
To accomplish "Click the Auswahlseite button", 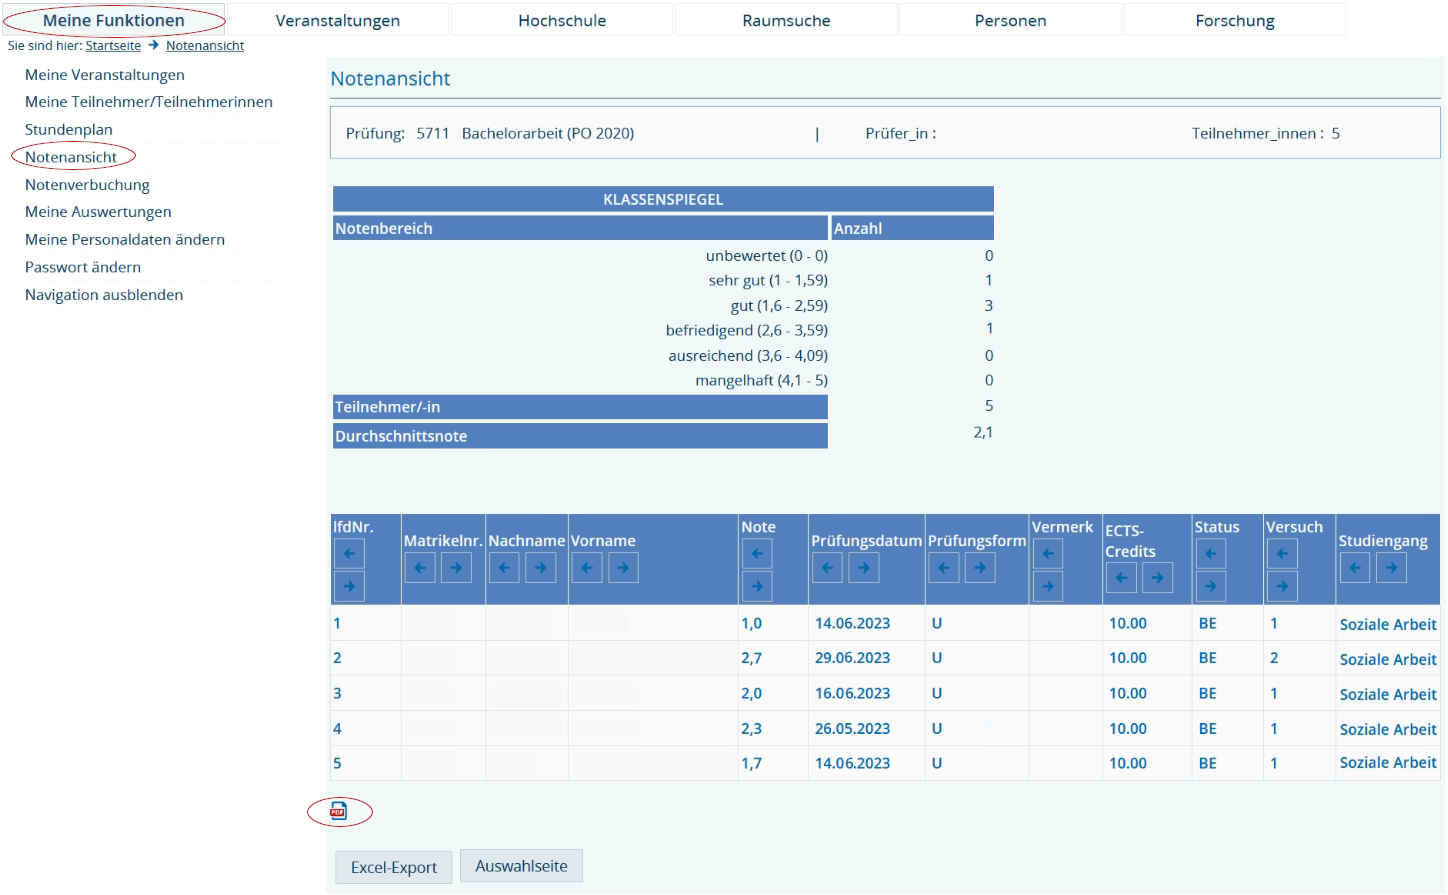I will click(521, 866).
